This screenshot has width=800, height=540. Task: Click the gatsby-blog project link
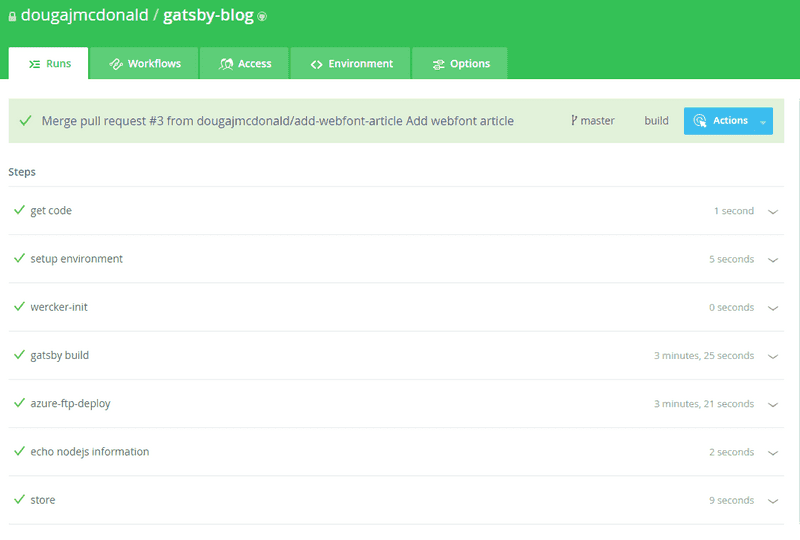pyautogui.click(x=208, y=15)
